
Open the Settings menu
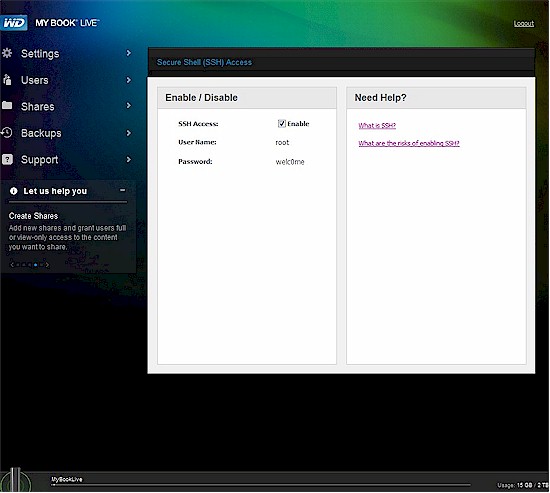click(x=40, y=54)
